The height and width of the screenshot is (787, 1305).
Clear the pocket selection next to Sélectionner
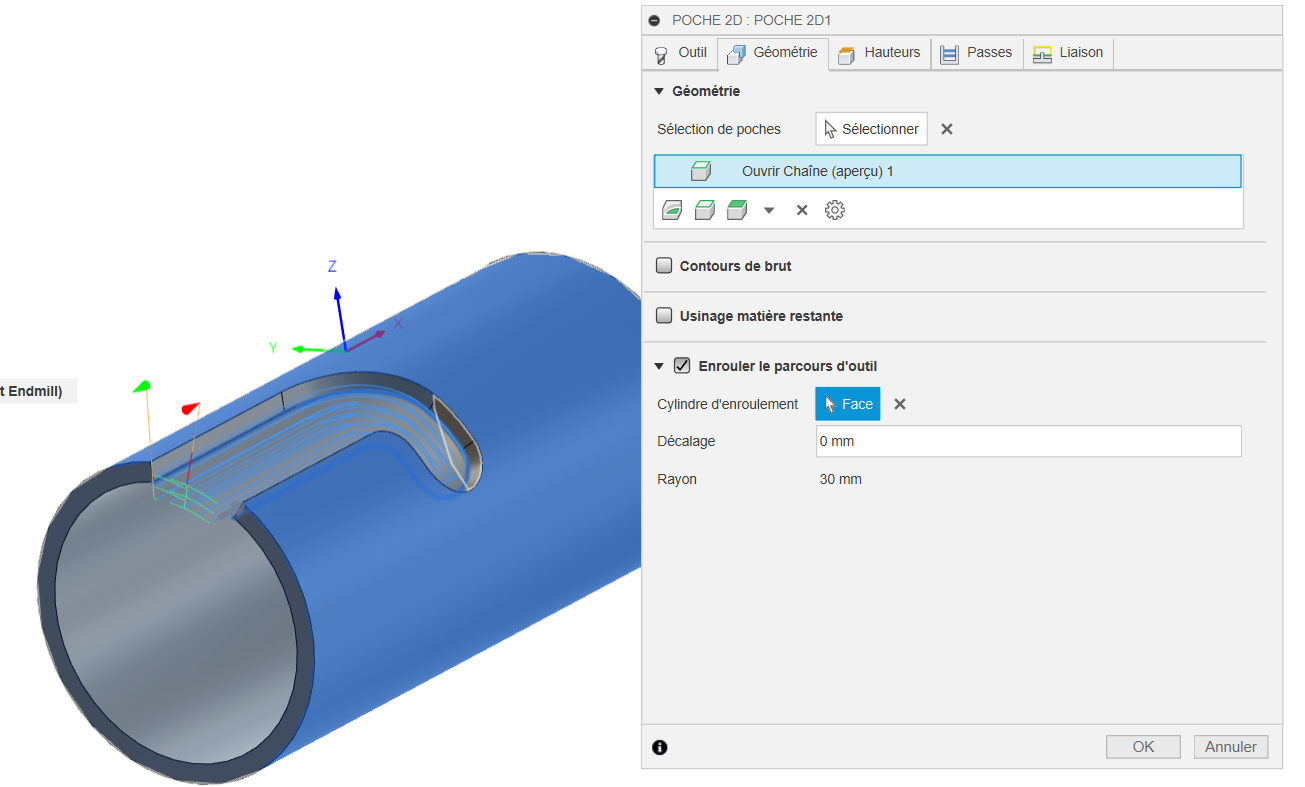[x=947, y=129]
